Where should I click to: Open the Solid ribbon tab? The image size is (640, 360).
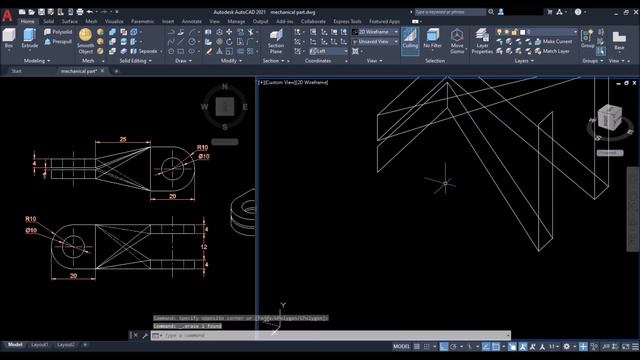(49, 21)
